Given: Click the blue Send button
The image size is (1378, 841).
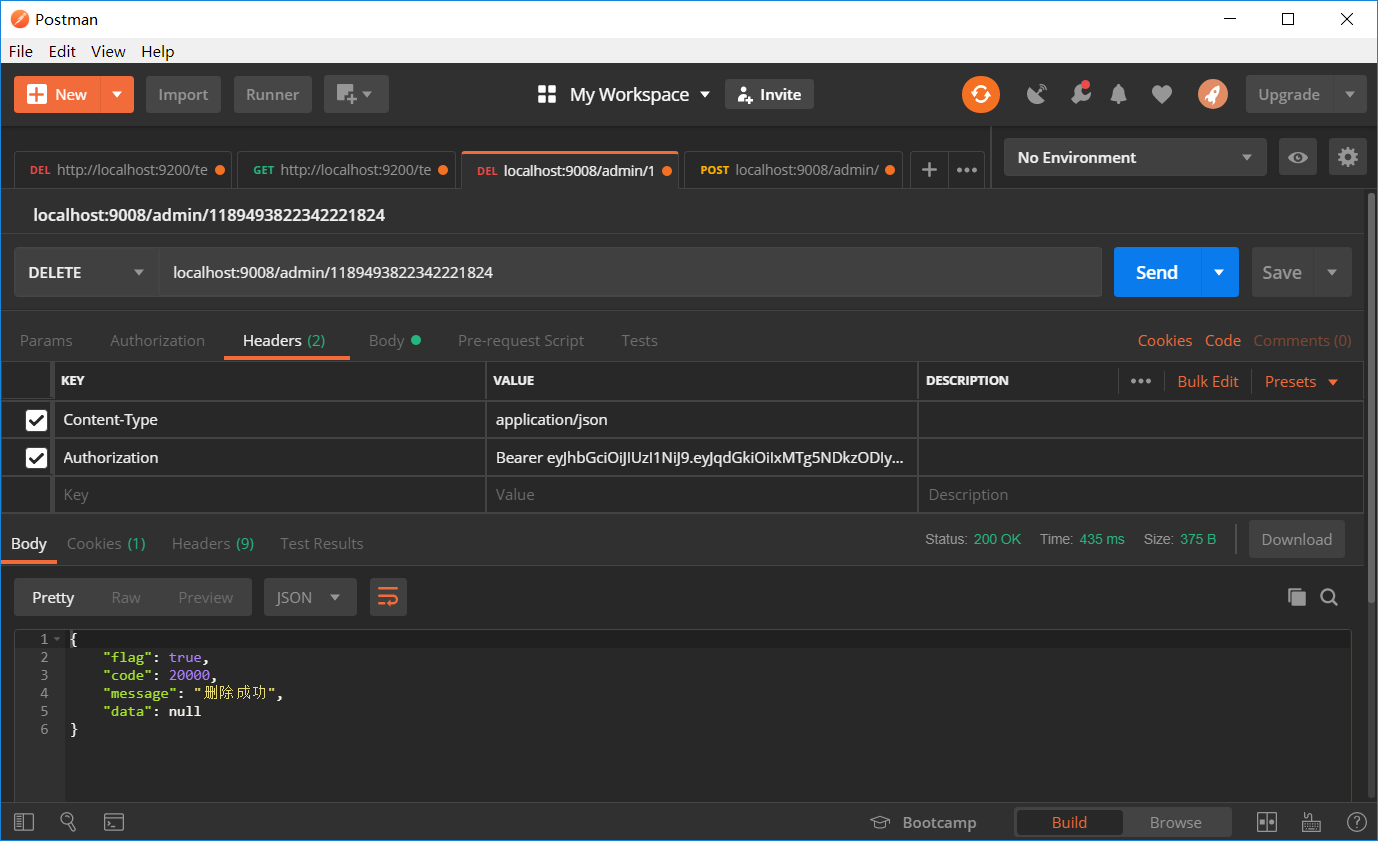Looking at the screenshot, I should pos(1157,272).
